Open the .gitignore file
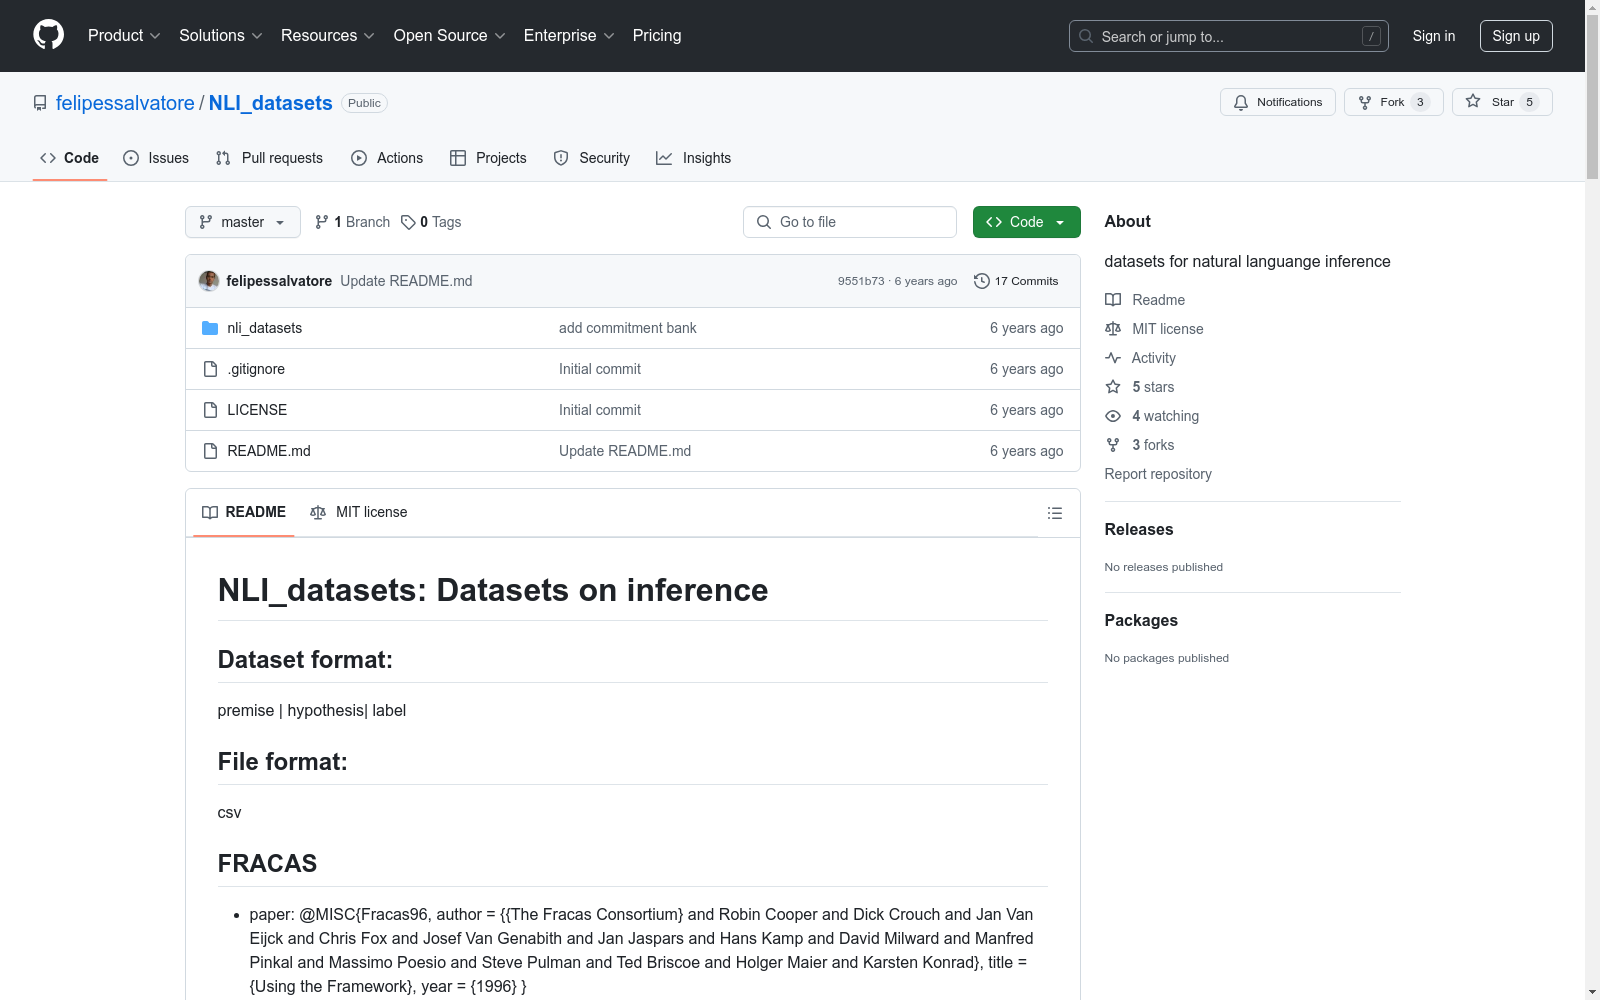 (256, 369)
